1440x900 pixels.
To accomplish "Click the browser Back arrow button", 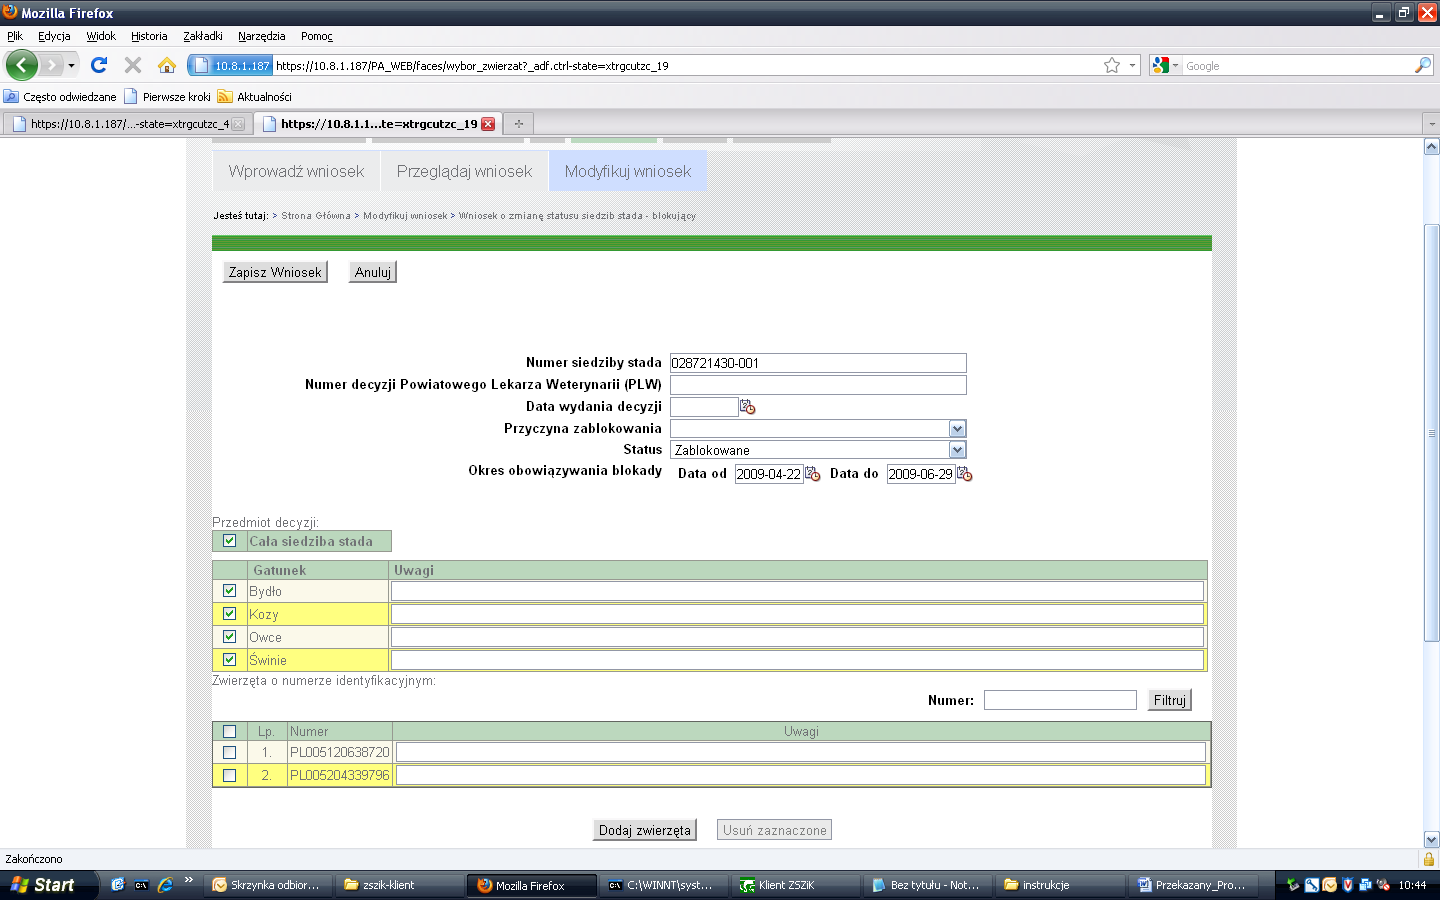I will [x=21, y=65].
